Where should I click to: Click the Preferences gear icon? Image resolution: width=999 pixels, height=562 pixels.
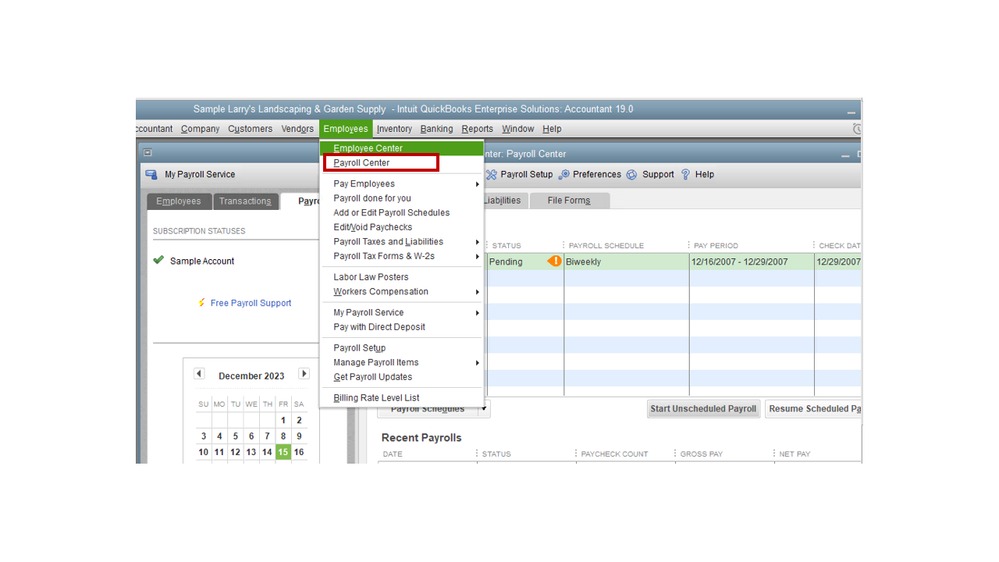(564, 175)
